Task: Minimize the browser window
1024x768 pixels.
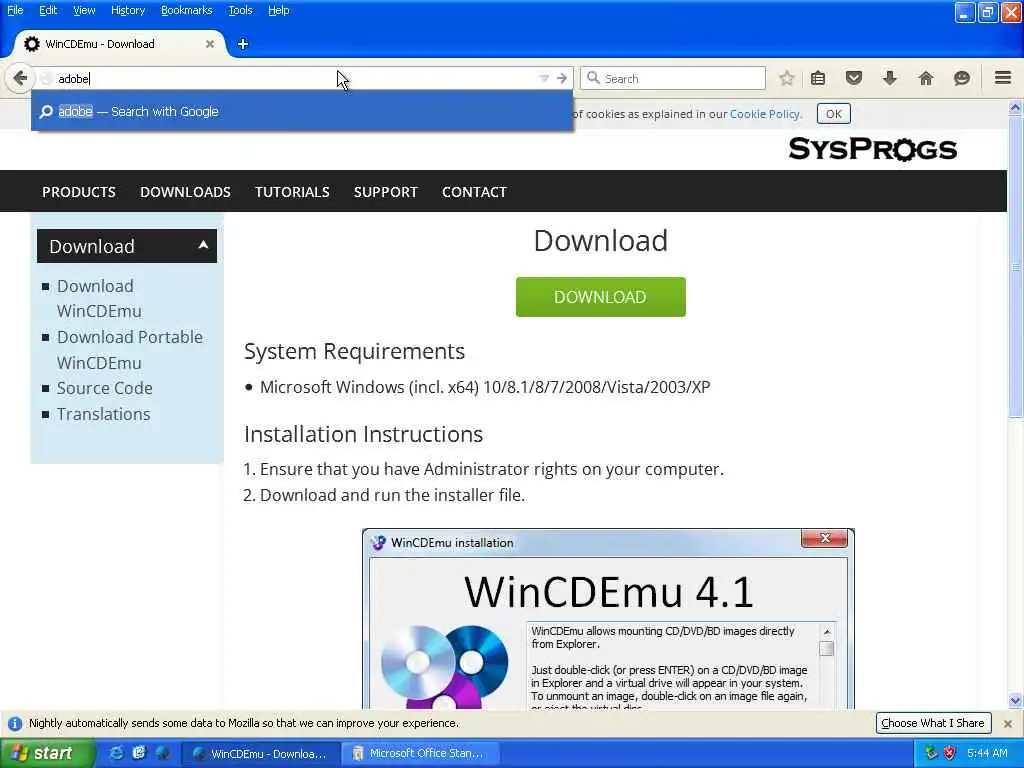Action: (965, 12)
